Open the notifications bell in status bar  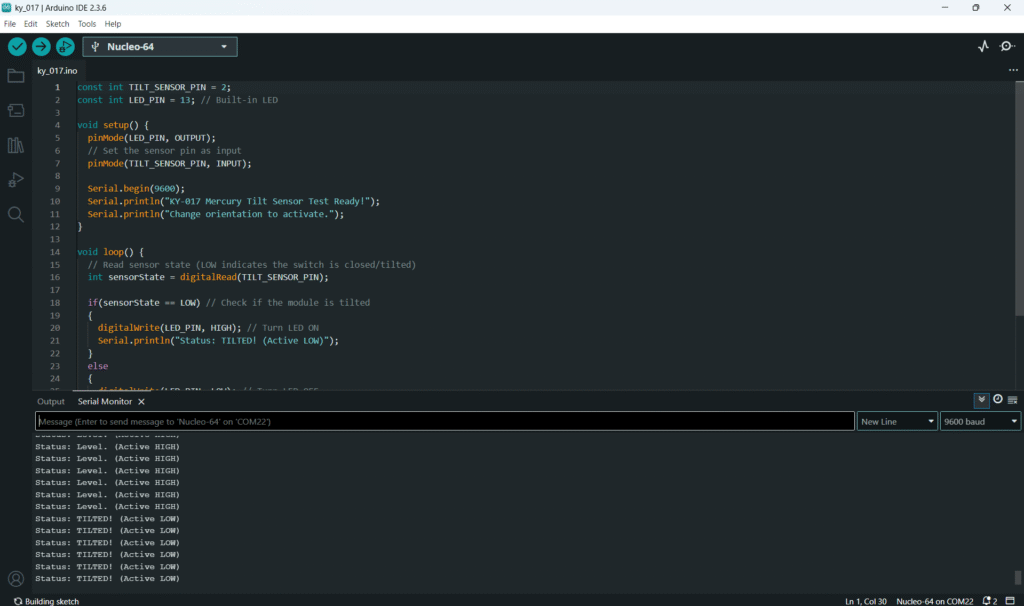[x=987, y=601]
